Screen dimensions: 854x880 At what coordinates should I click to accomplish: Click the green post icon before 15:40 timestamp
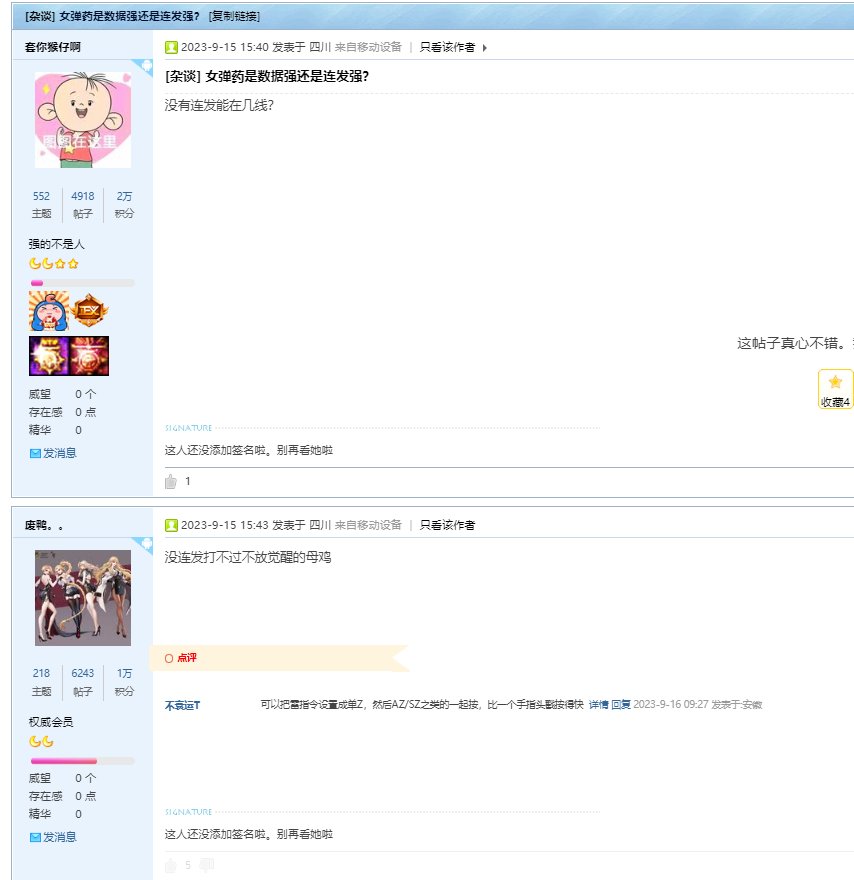click(171, 47)
